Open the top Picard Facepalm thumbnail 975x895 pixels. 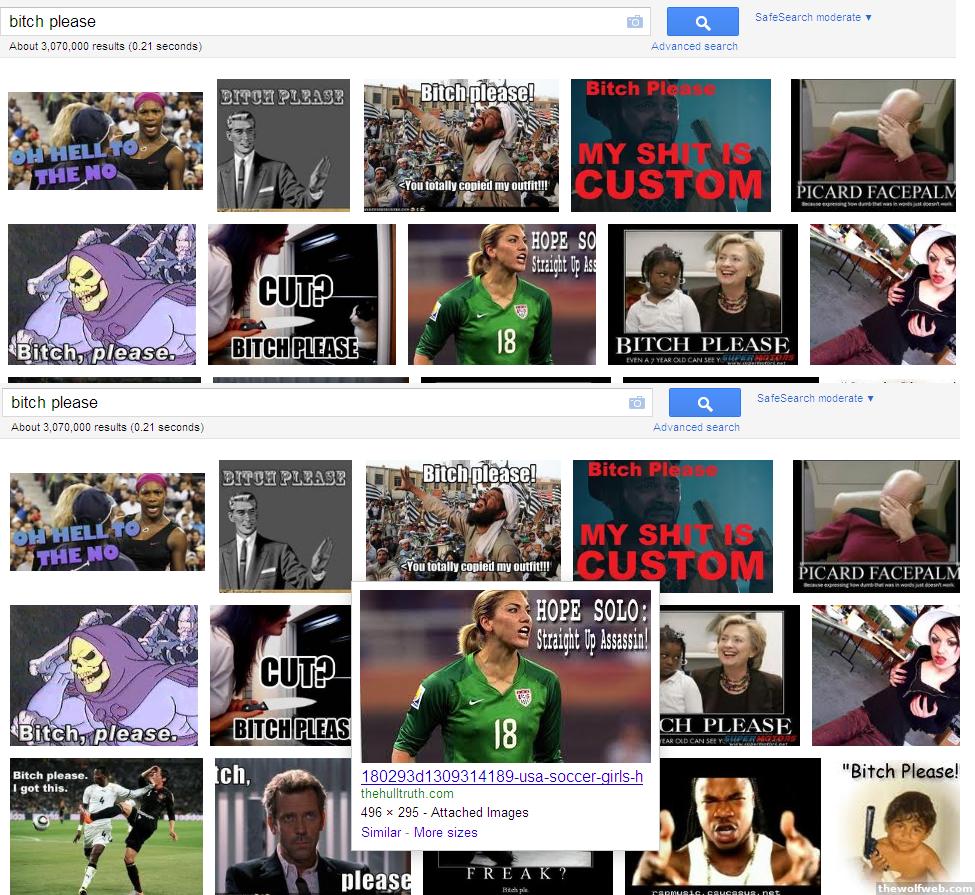tap(873, 145)
